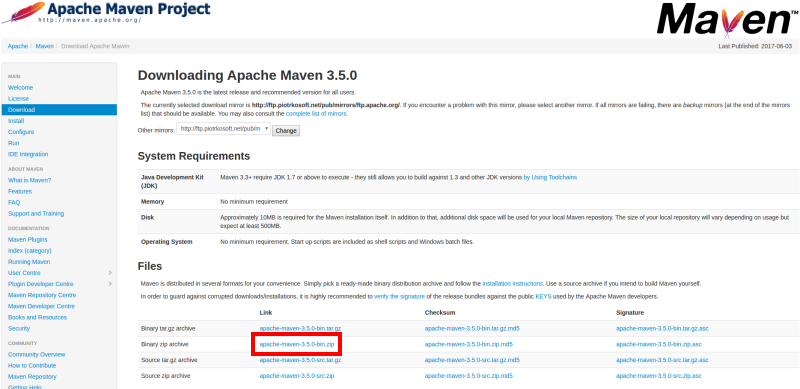Open FAQ in sidebar

coord(14,203)
